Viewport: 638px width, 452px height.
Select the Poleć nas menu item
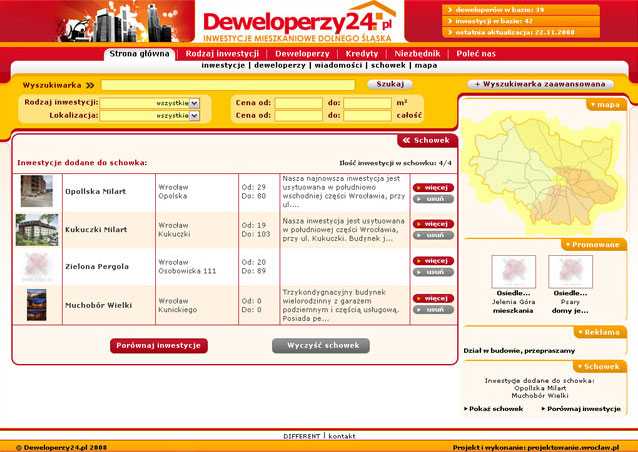476,54
